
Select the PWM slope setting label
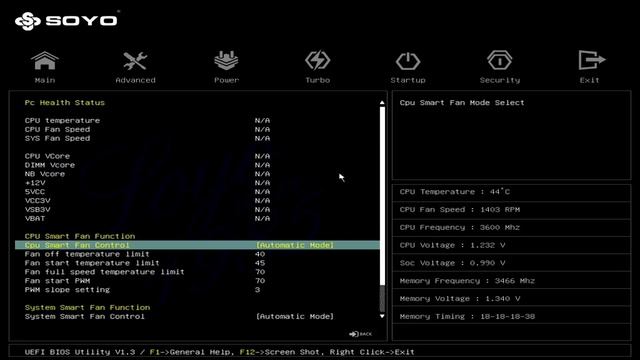coord(67,290)
